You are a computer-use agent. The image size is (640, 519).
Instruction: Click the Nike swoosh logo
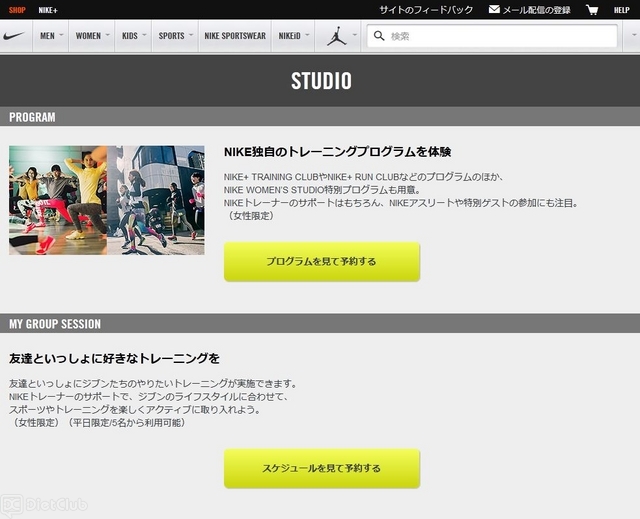[x=15, y=36]
